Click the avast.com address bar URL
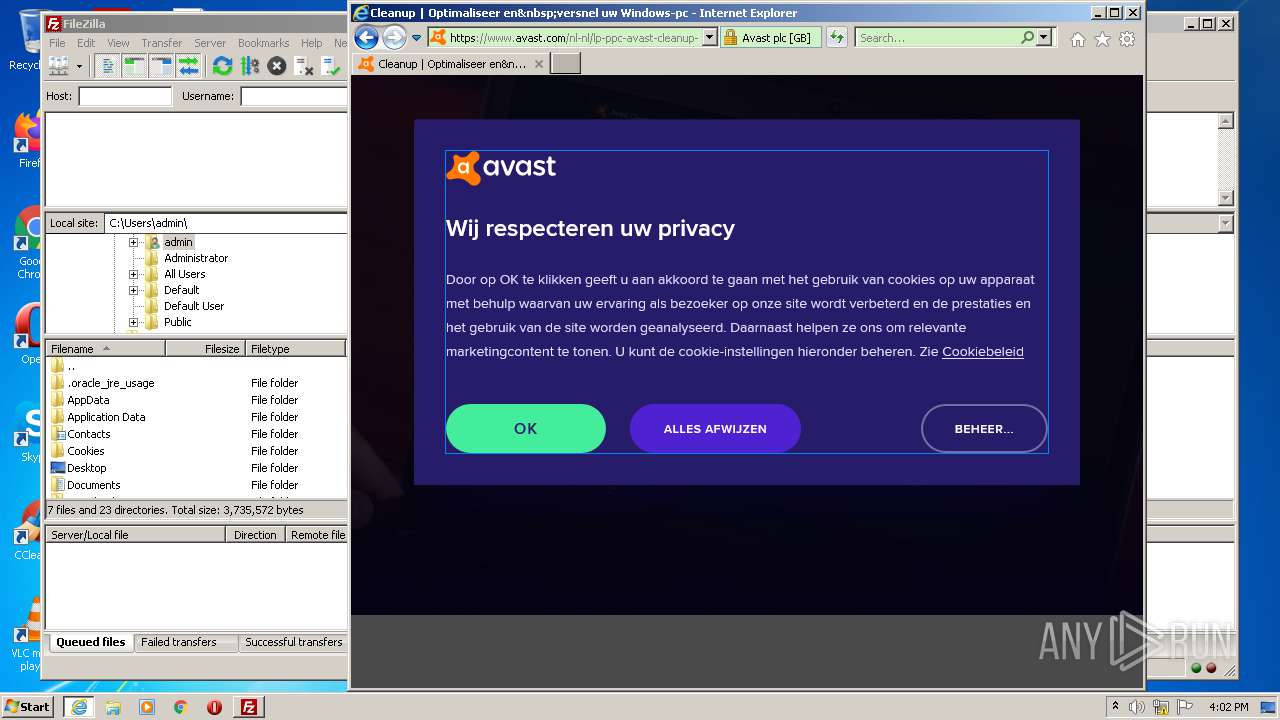 pyautogui.click(x=573, y=38)
